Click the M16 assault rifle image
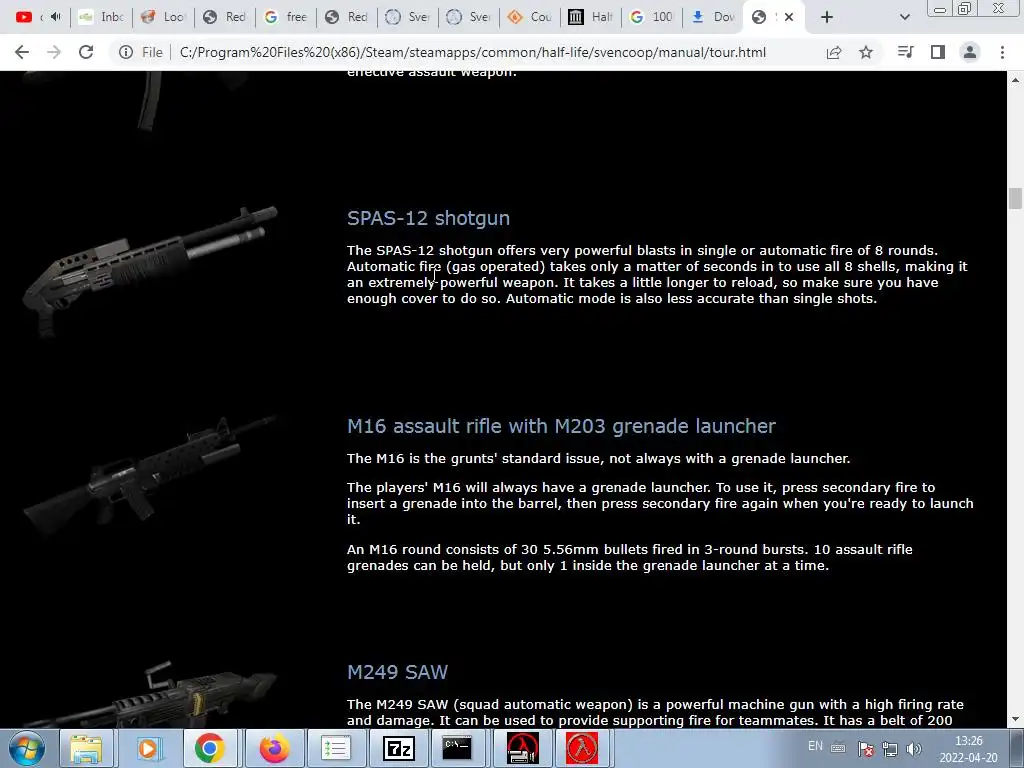This screenshot has height=768, width=1024. (150, 475)
